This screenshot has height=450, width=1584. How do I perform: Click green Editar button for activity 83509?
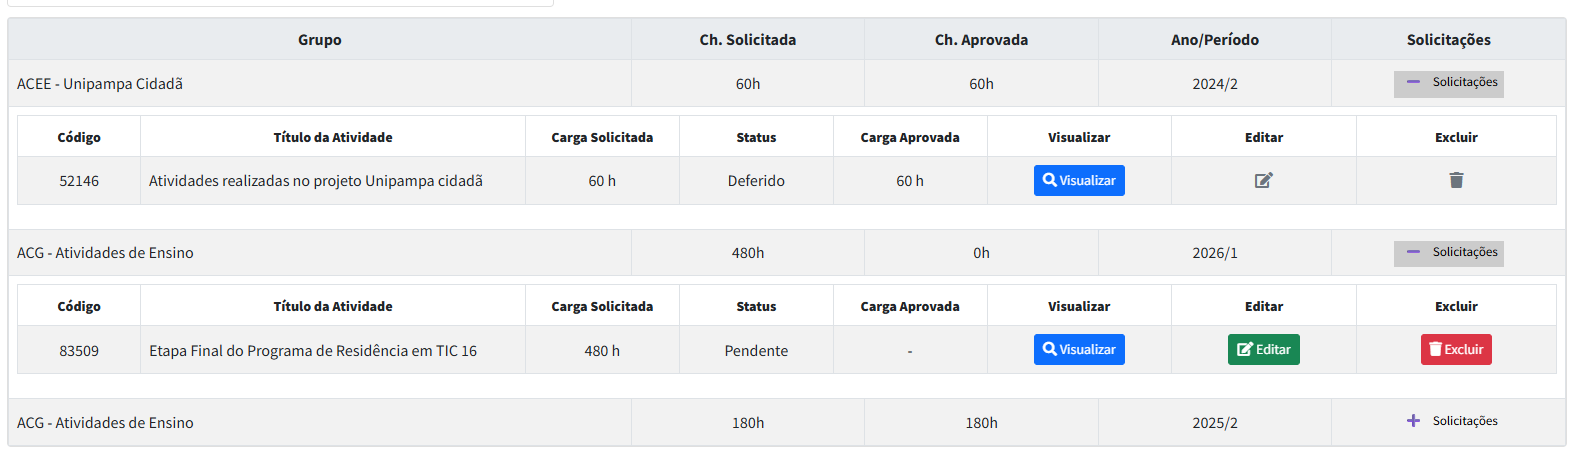click(x=1264, y=350)
